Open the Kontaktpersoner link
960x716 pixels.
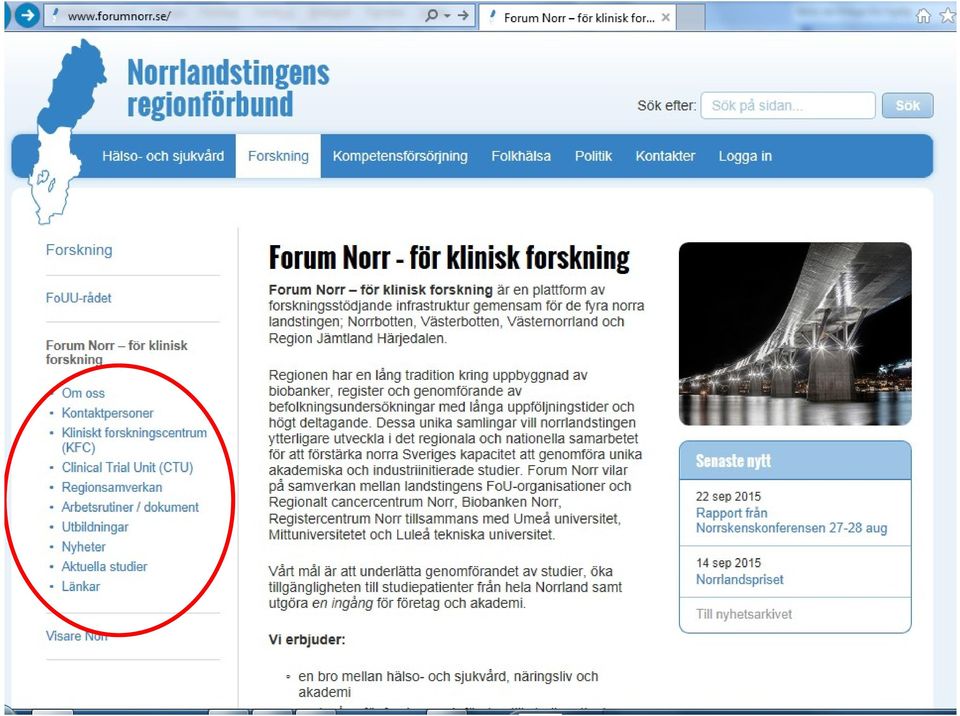click(x=108, y=413)
